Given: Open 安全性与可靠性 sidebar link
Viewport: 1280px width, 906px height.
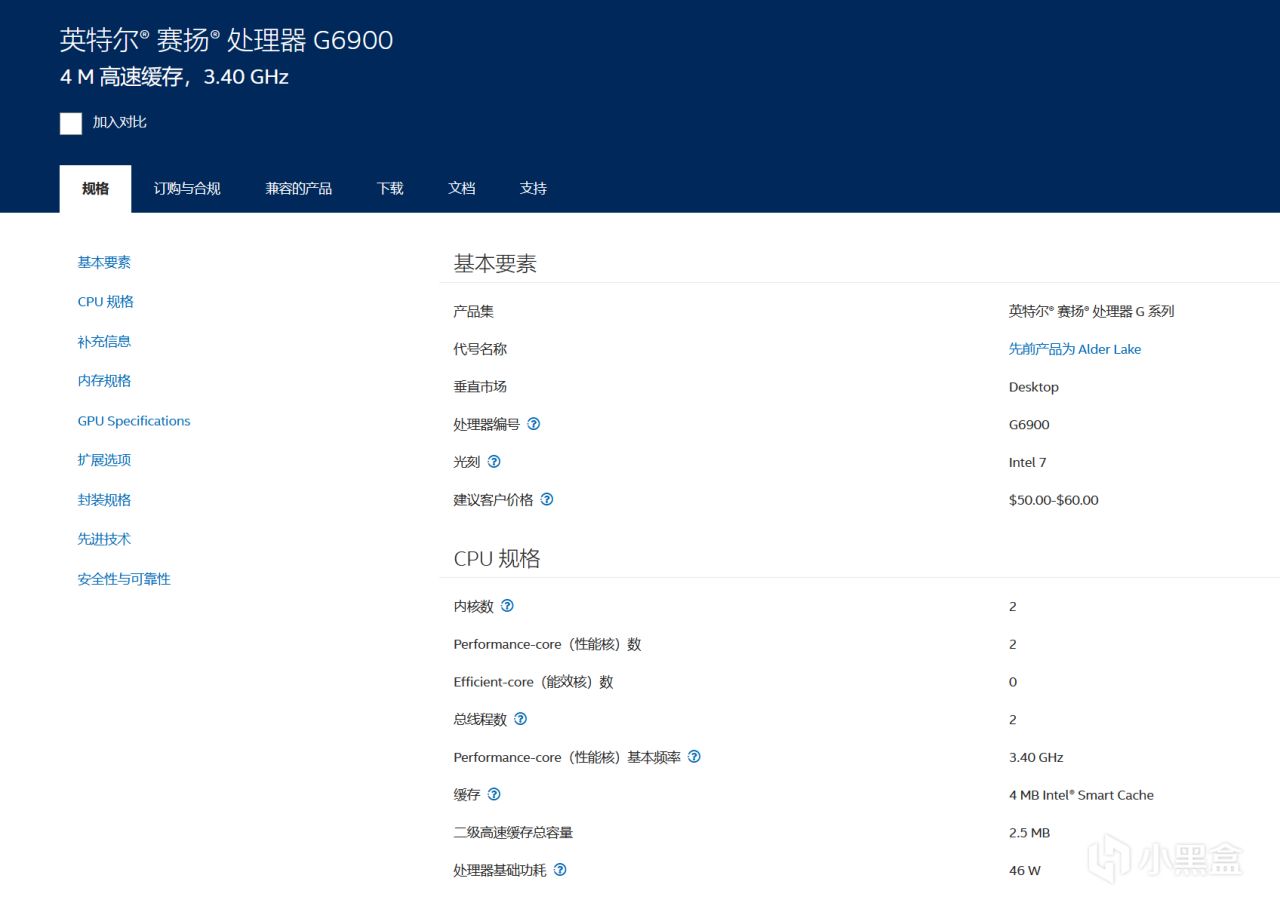Looking at the screenshot, I should click(124, 579).
